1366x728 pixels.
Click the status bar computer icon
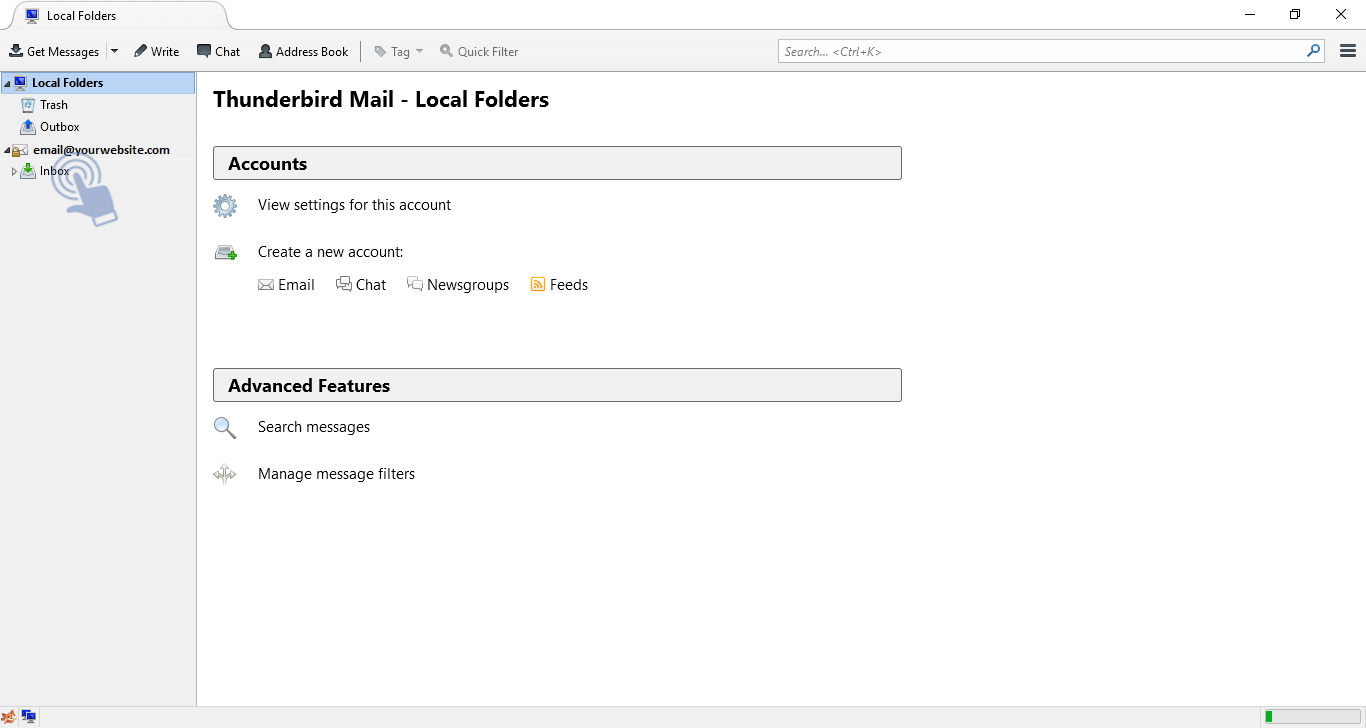pos(29,717)
